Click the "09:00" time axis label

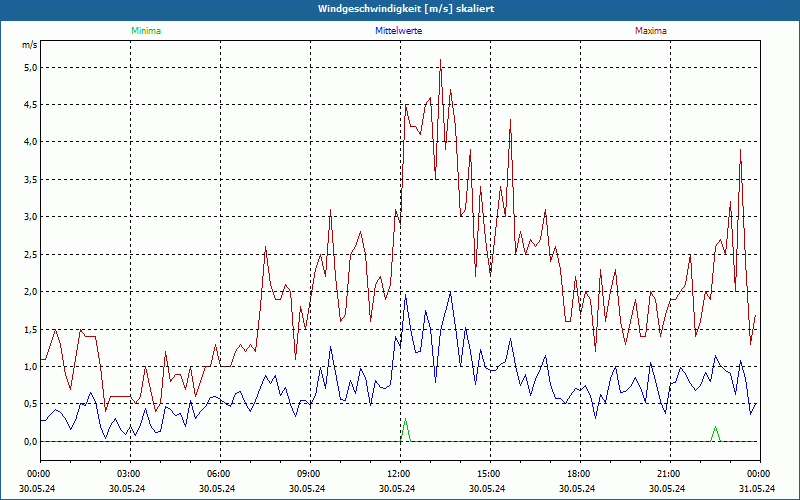pyautogui.click(x=310, y=474)
